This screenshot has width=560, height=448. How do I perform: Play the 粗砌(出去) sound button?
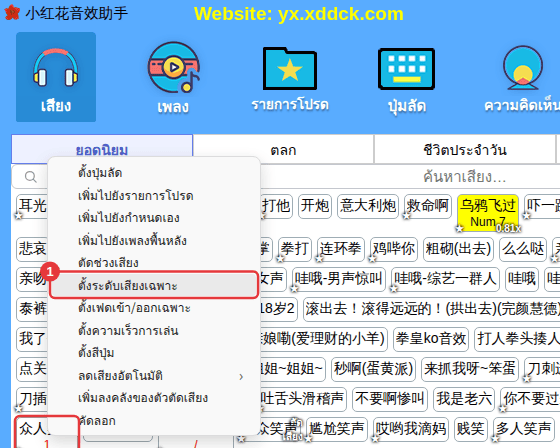click(458, 249)
